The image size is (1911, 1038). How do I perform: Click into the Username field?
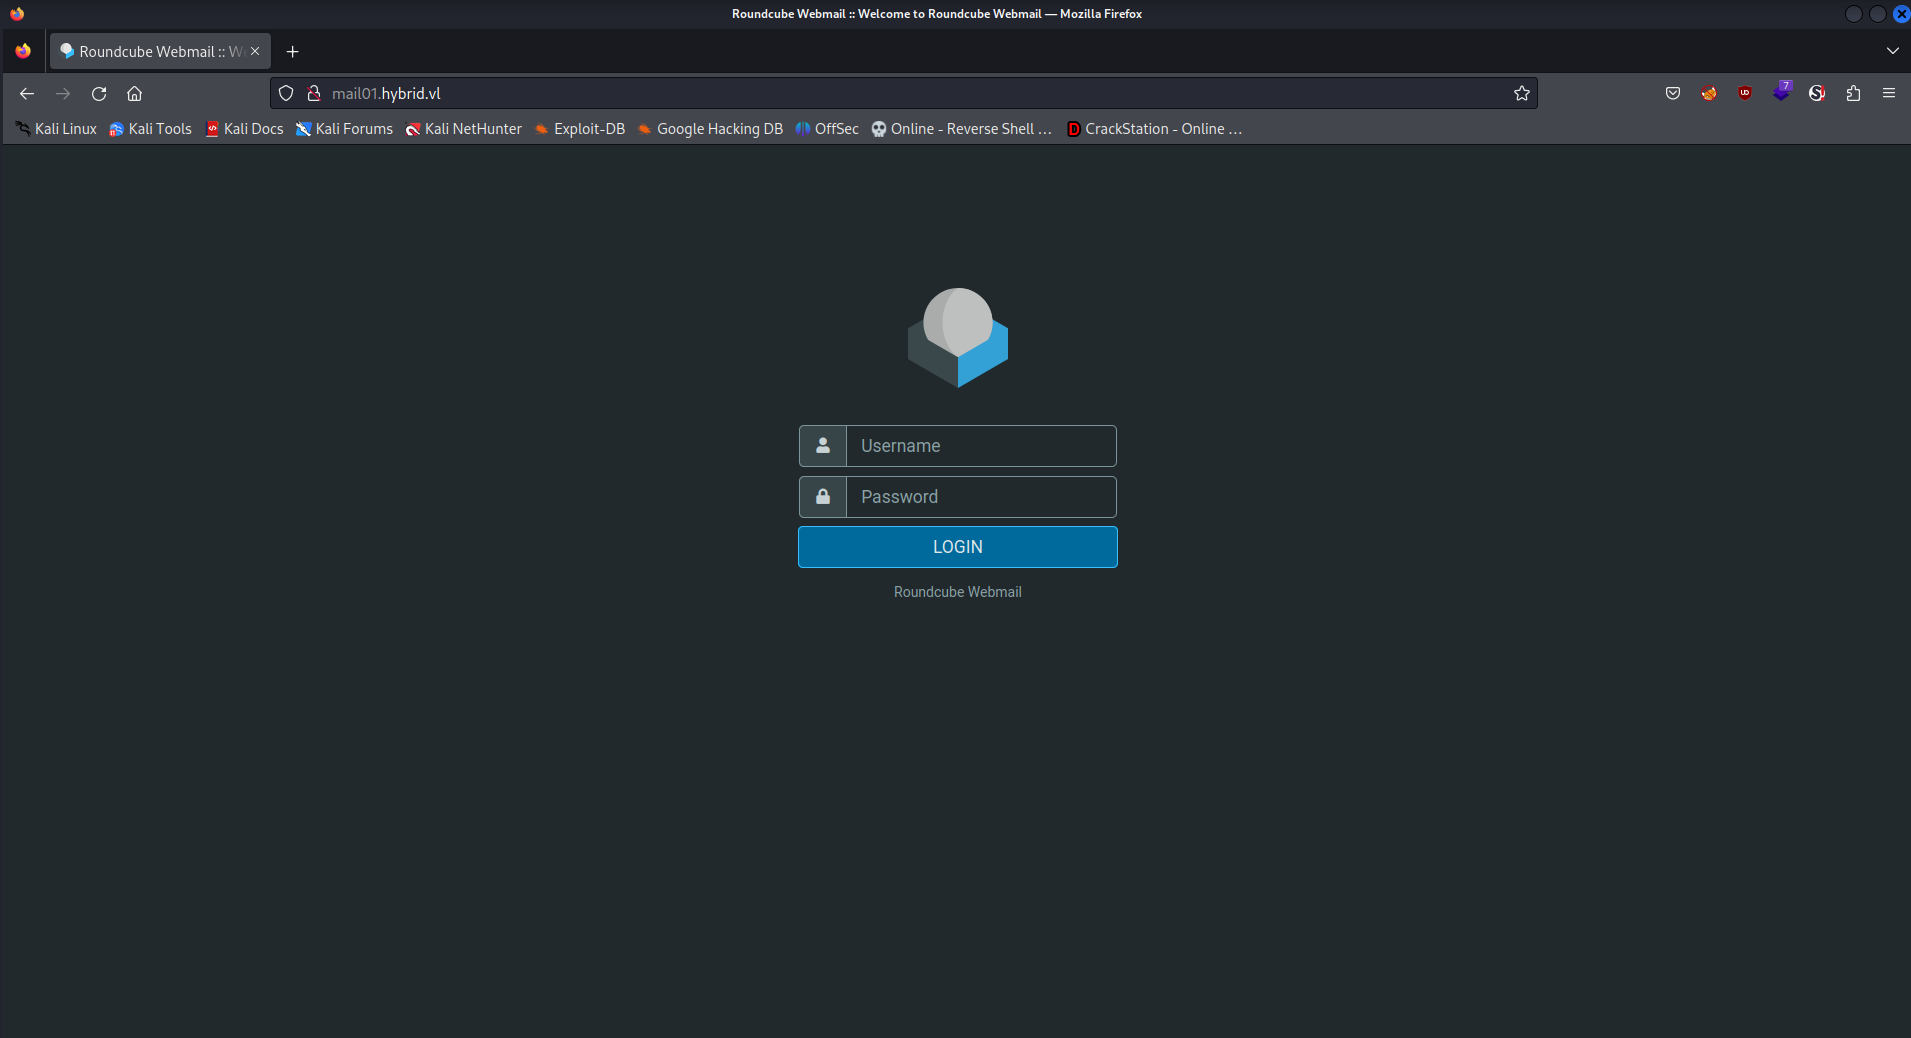pos(980,446)
